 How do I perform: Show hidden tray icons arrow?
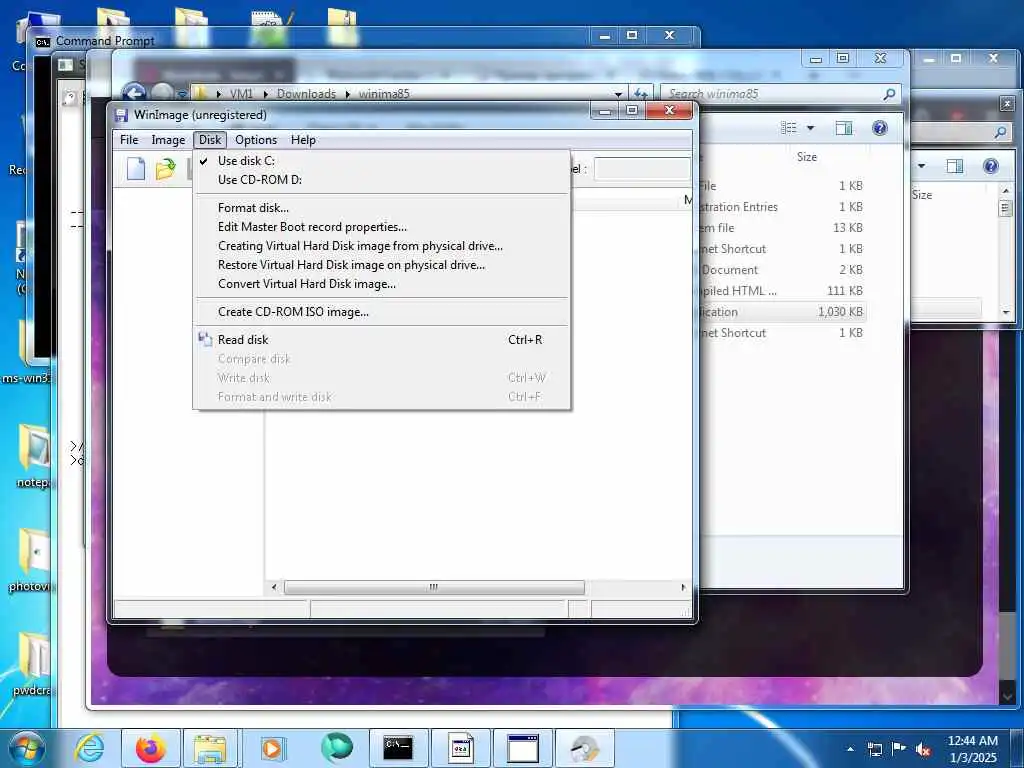(850, 749)
